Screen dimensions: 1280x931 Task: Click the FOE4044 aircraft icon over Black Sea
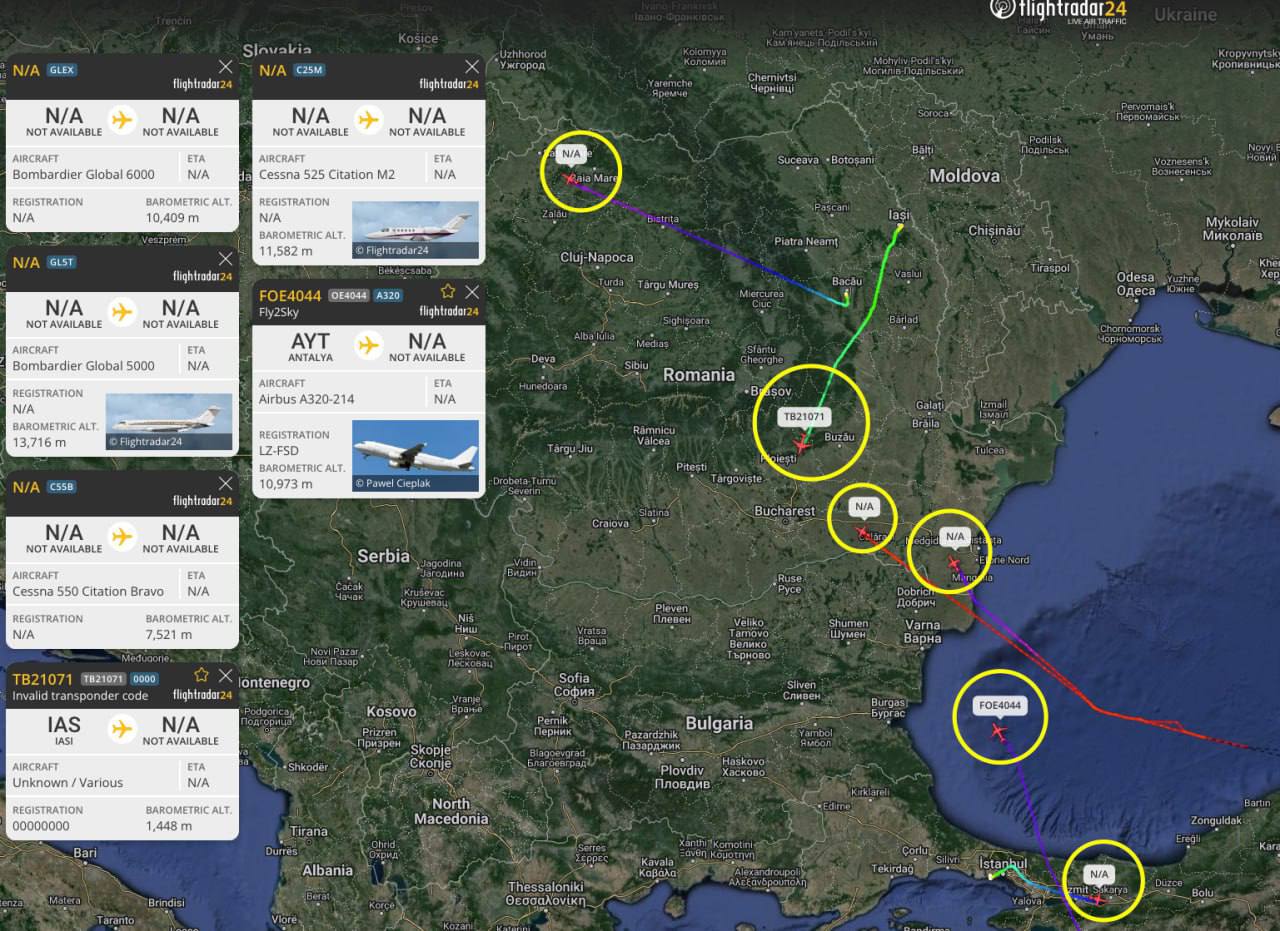point(998,731)
